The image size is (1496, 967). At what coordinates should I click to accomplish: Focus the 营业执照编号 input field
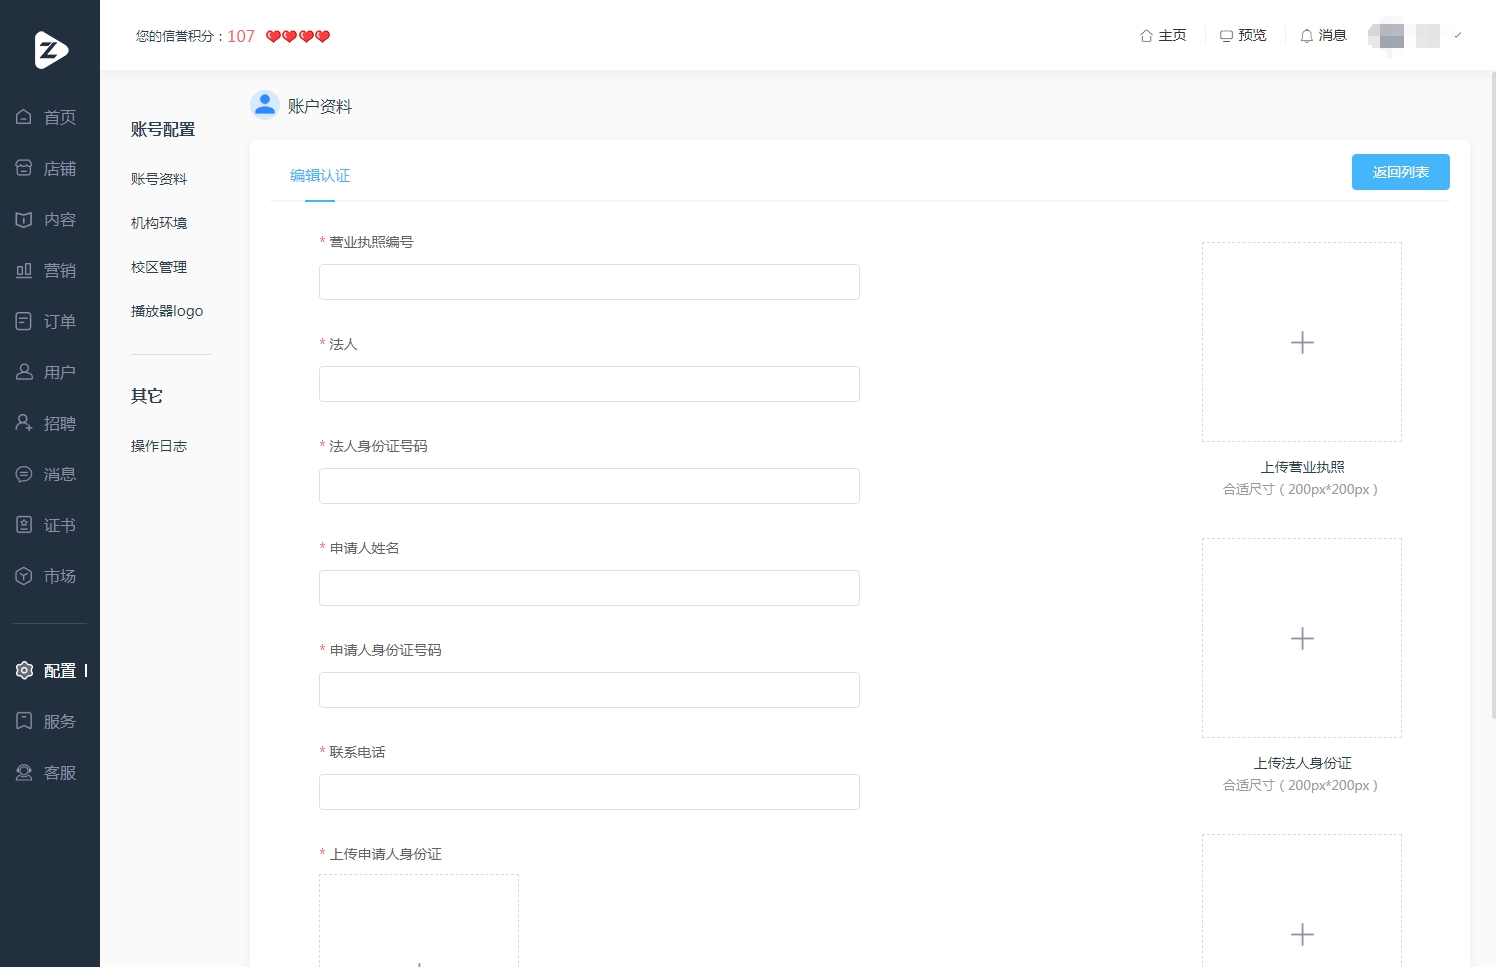point(589,282)
